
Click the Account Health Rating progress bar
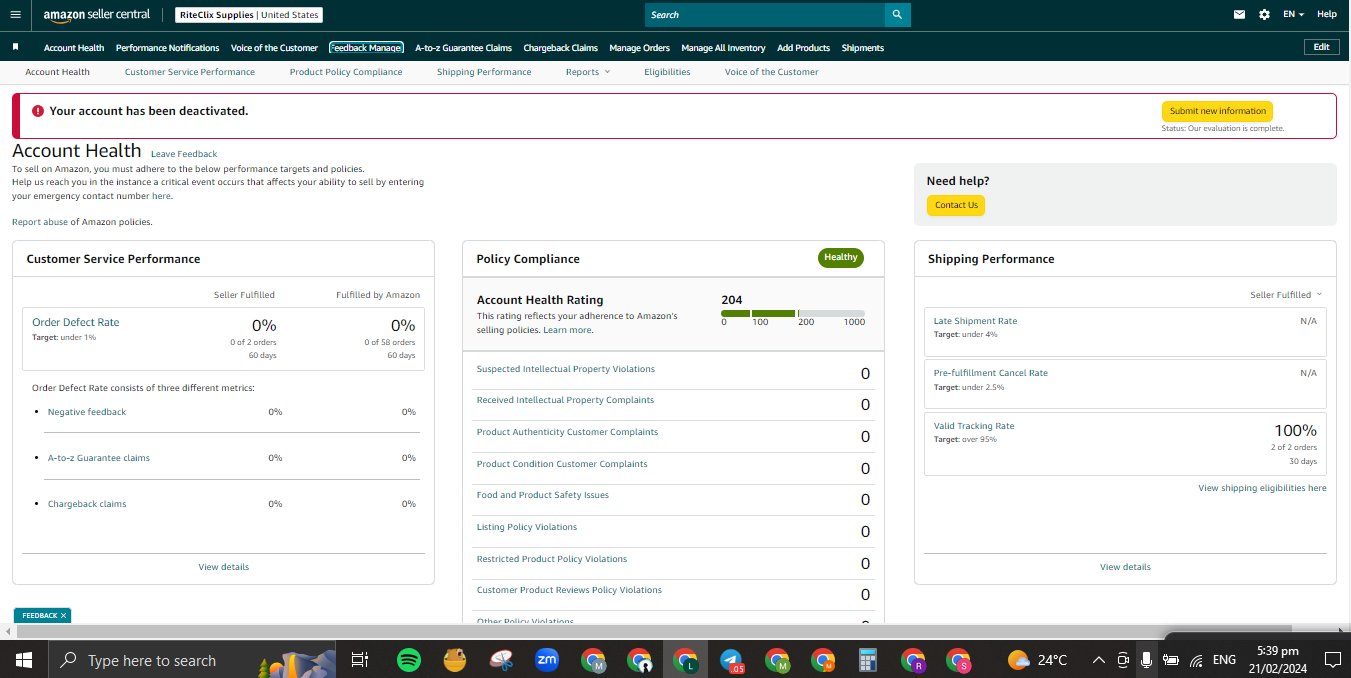coord(793,314)
